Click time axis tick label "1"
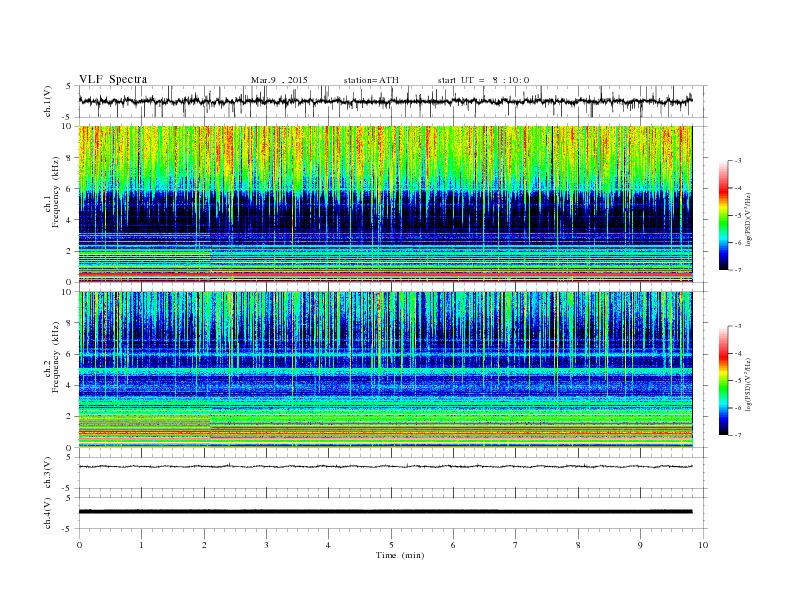The height and width of the screenshot is (612, 792). point(141,545)
